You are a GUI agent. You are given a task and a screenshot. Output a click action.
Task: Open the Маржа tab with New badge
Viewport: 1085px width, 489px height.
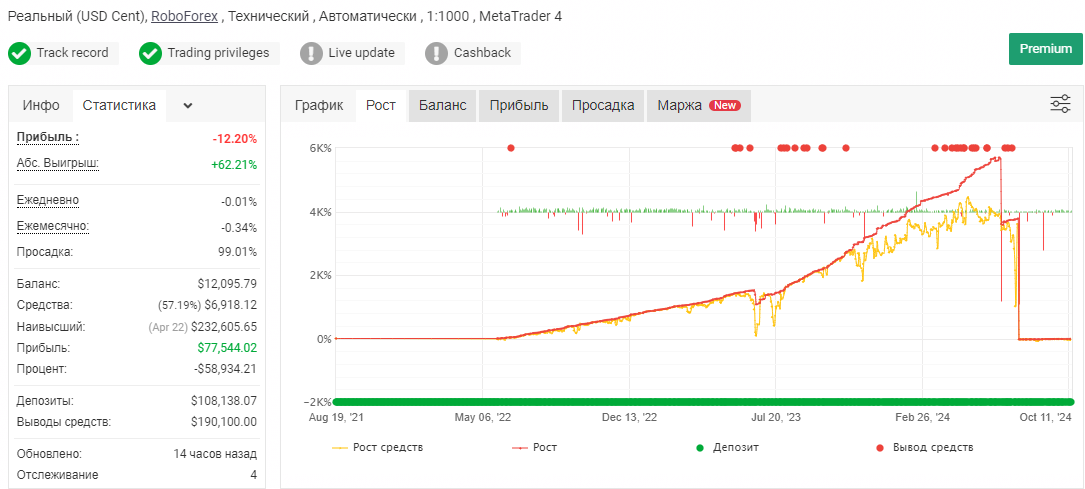pos(699,106)
